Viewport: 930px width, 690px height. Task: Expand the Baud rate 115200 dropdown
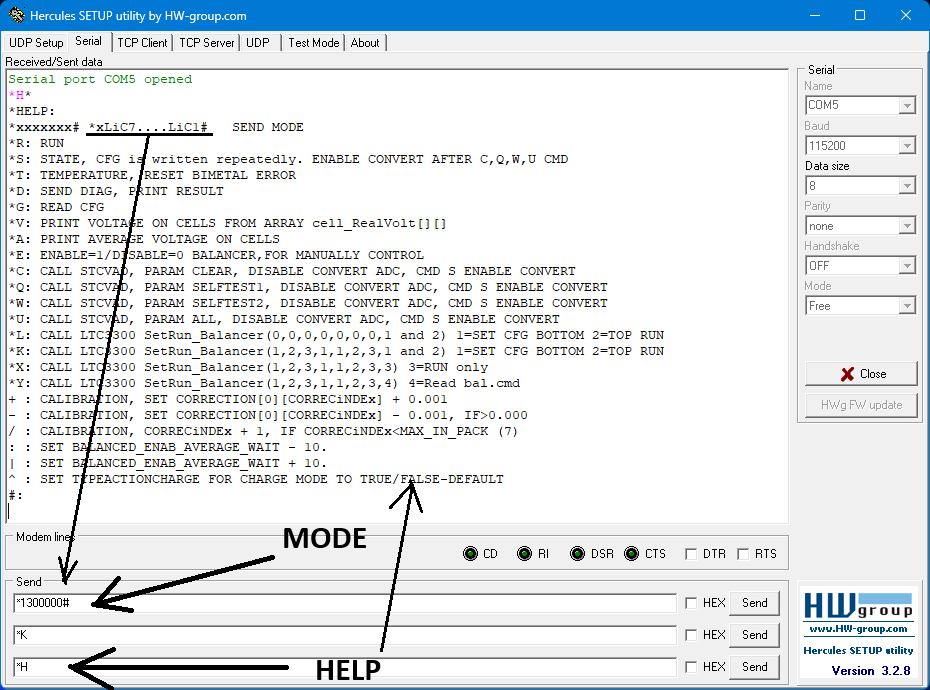pyautogui.click(x=907, y=146)
